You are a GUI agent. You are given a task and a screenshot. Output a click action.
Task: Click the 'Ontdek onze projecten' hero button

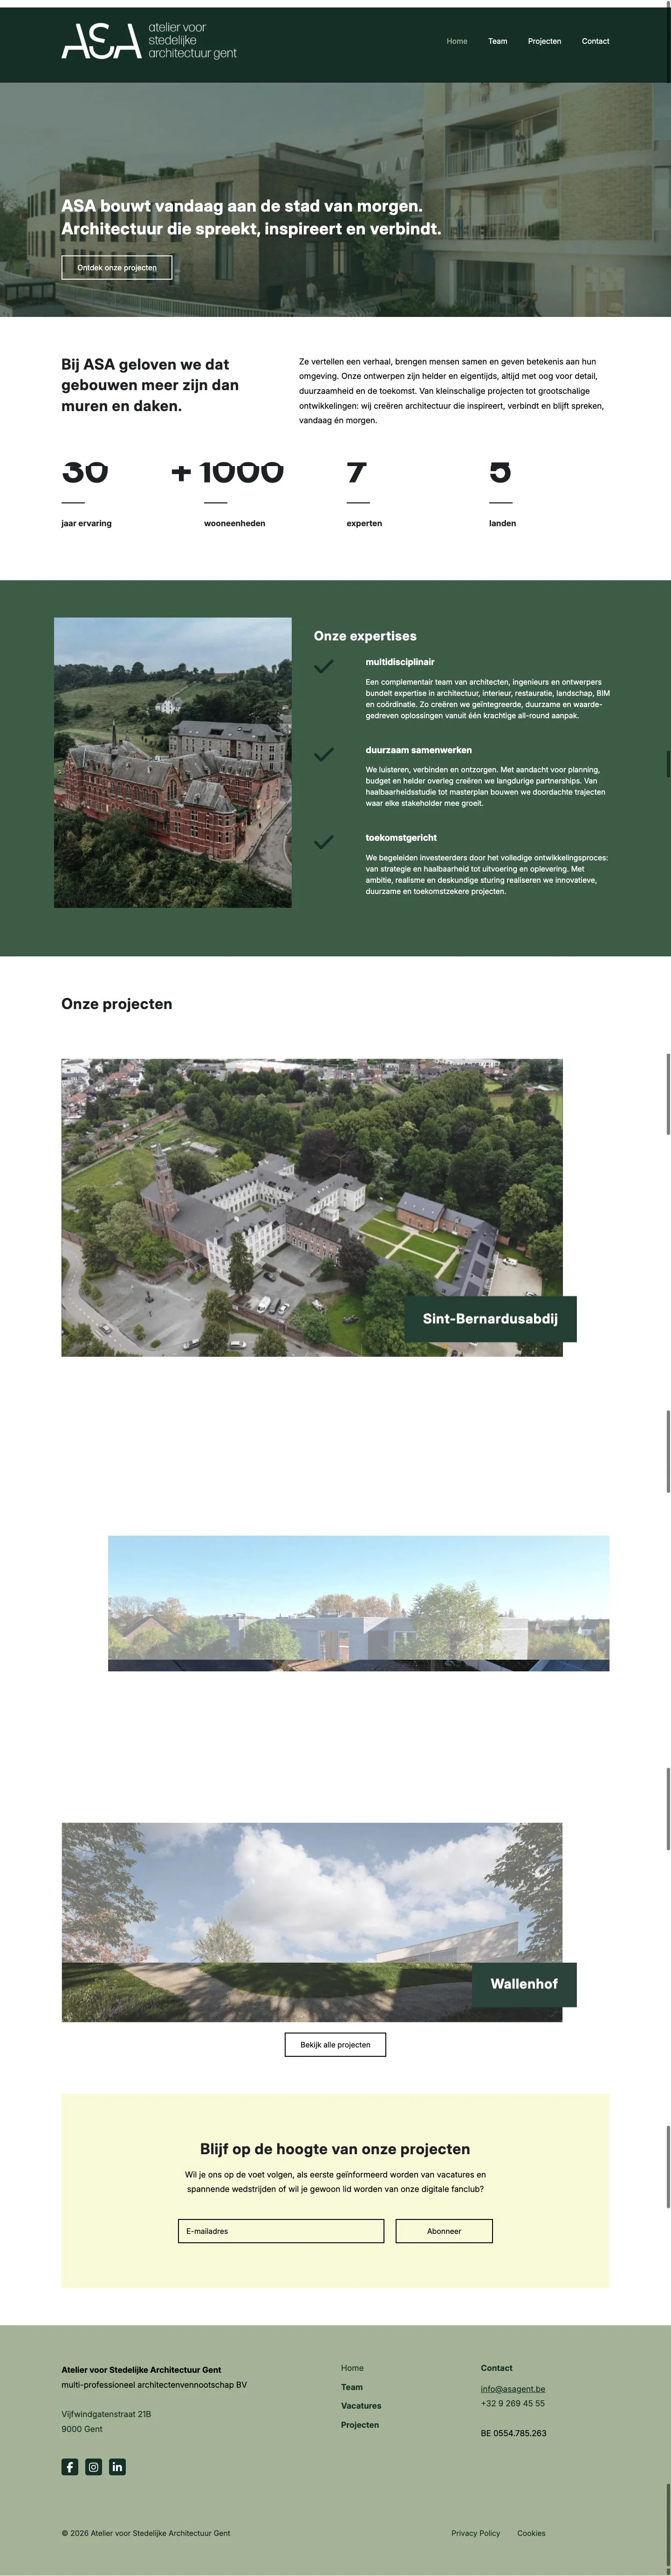(x=117, y=268)
